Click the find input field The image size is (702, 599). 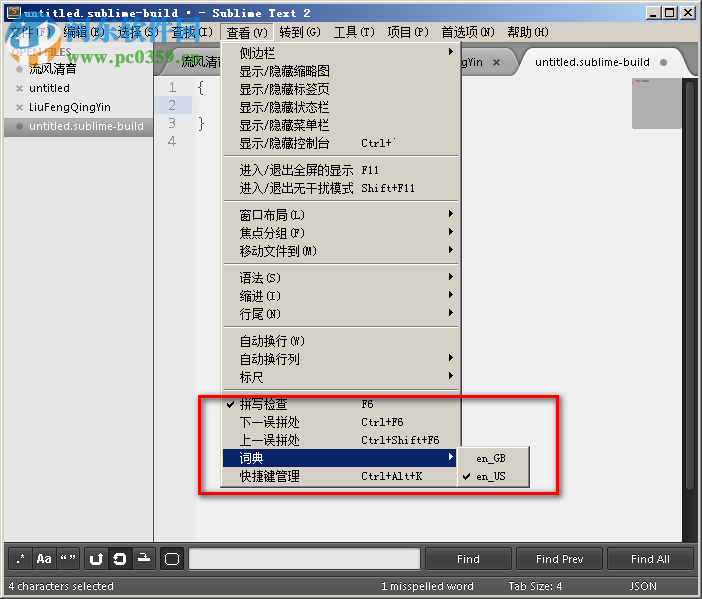click(x=304, y=559)
